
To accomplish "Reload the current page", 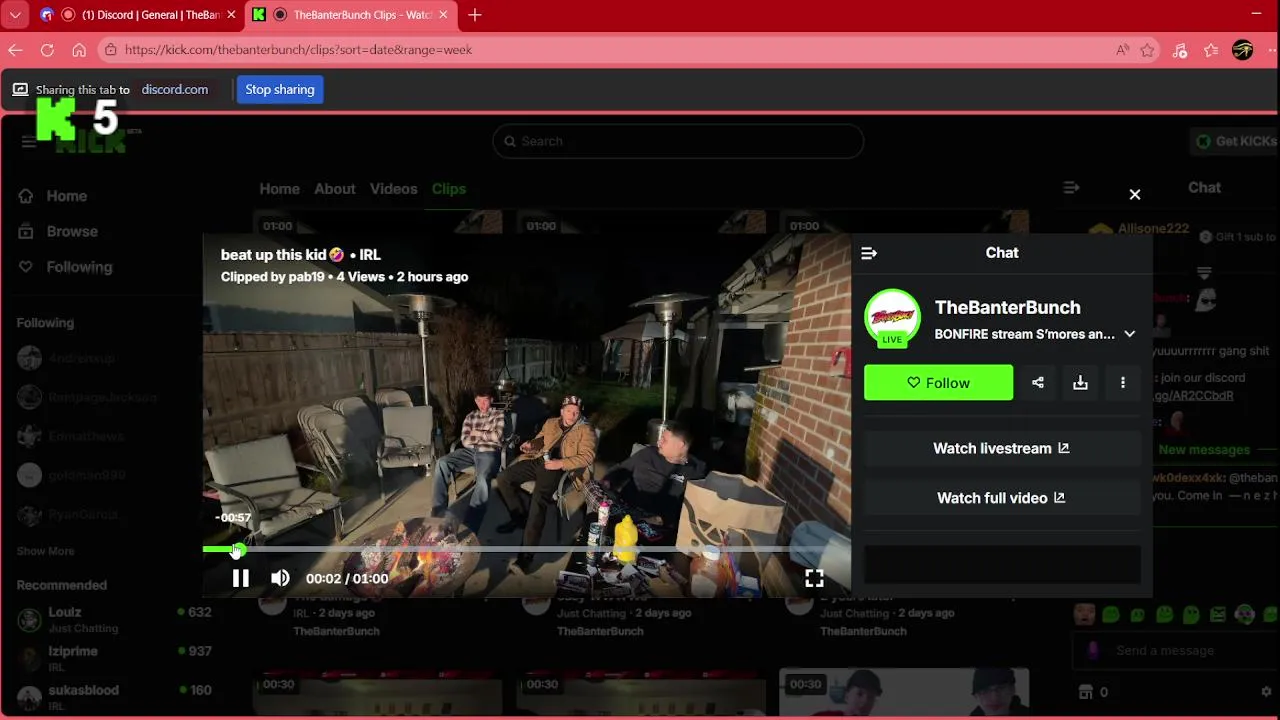I will coord(47,50).
